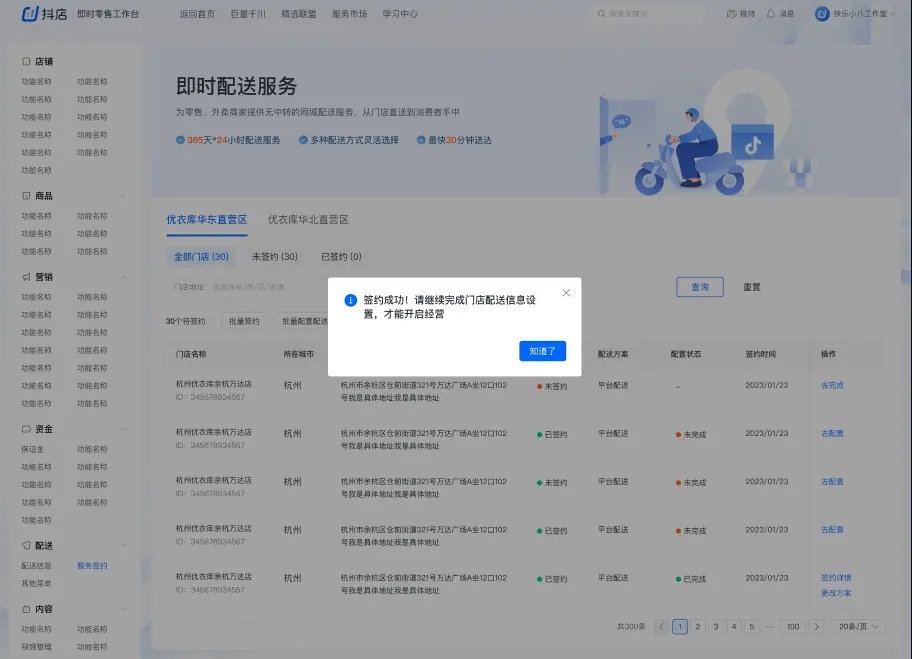912x659 pixels.
Task: Select the 未签约 (30) filter tab
Action: click(x=275, y=257)
